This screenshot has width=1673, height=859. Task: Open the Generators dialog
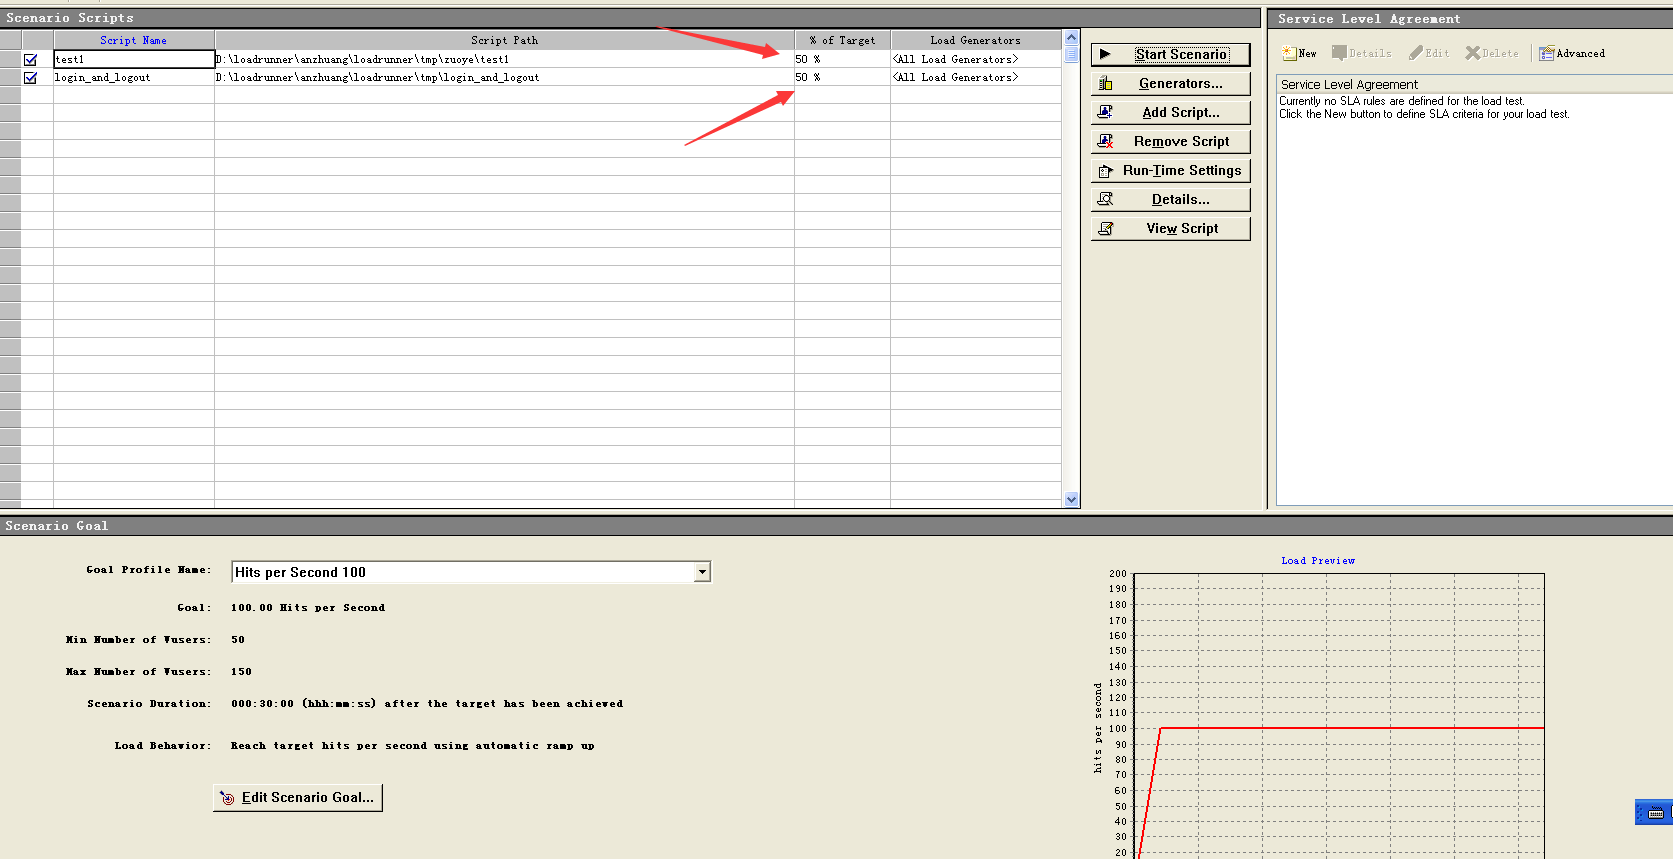point(1170,84)
